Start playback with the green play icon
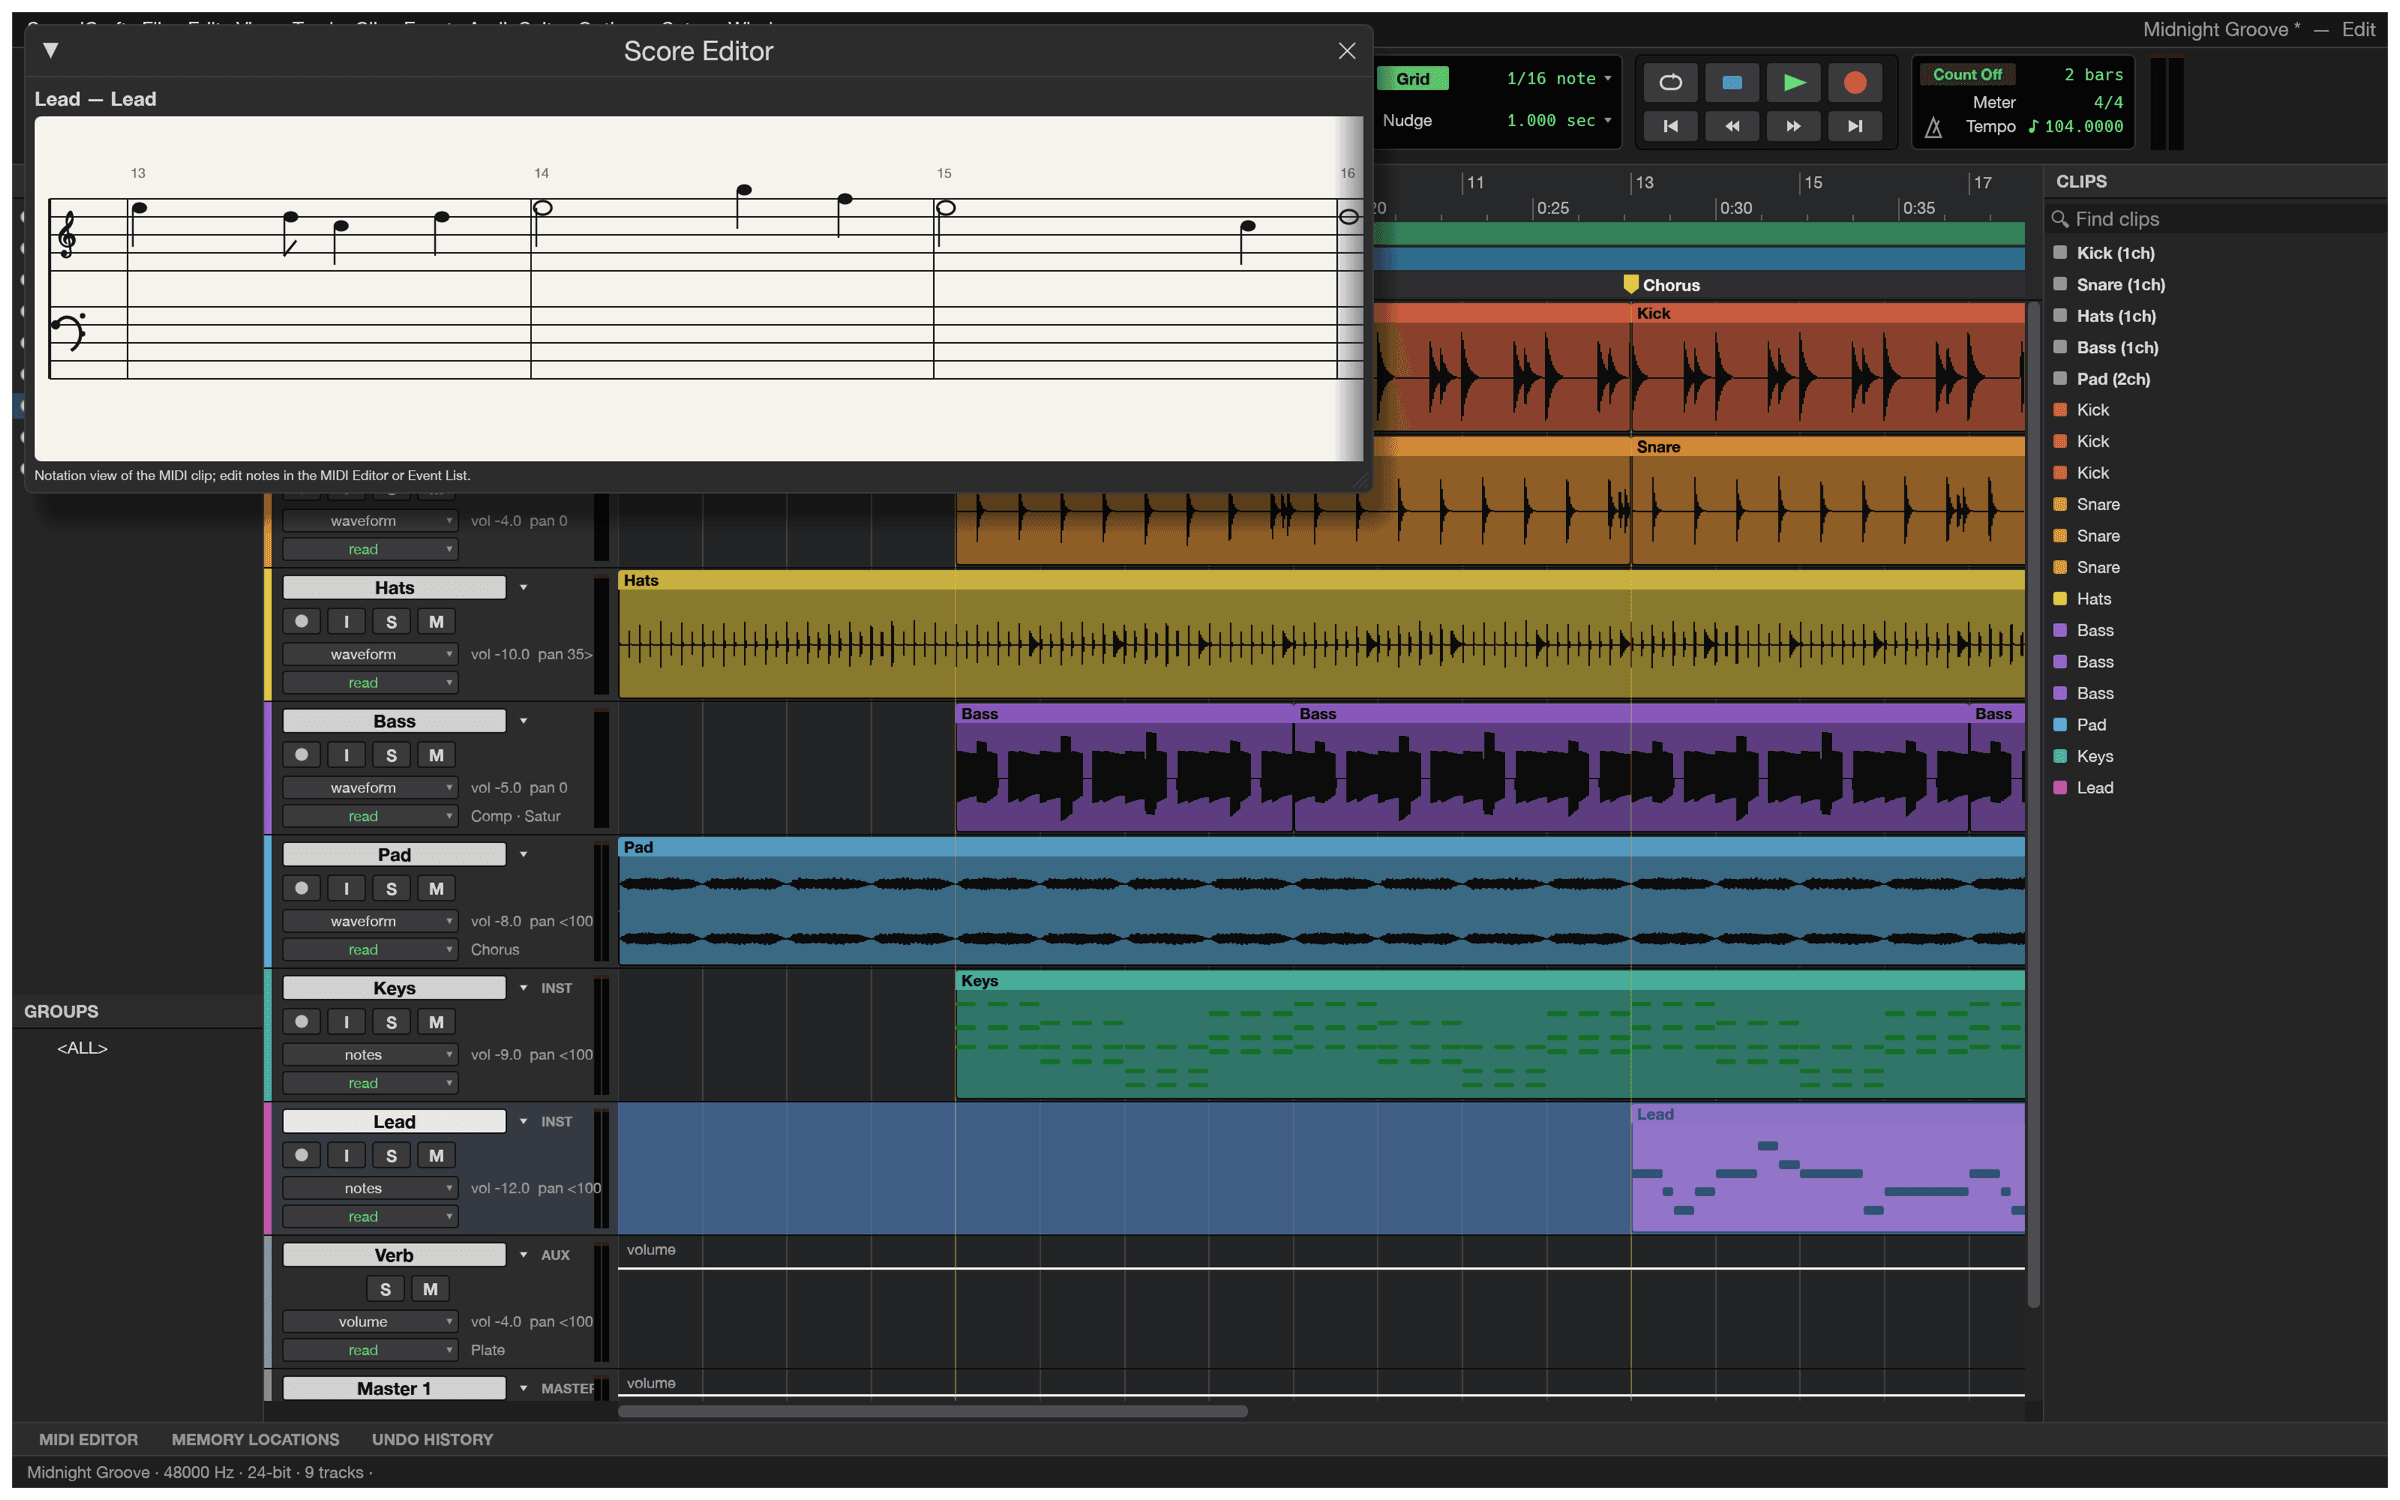The width and height of the screenshot is (2400, 1500). [1794, 82]
